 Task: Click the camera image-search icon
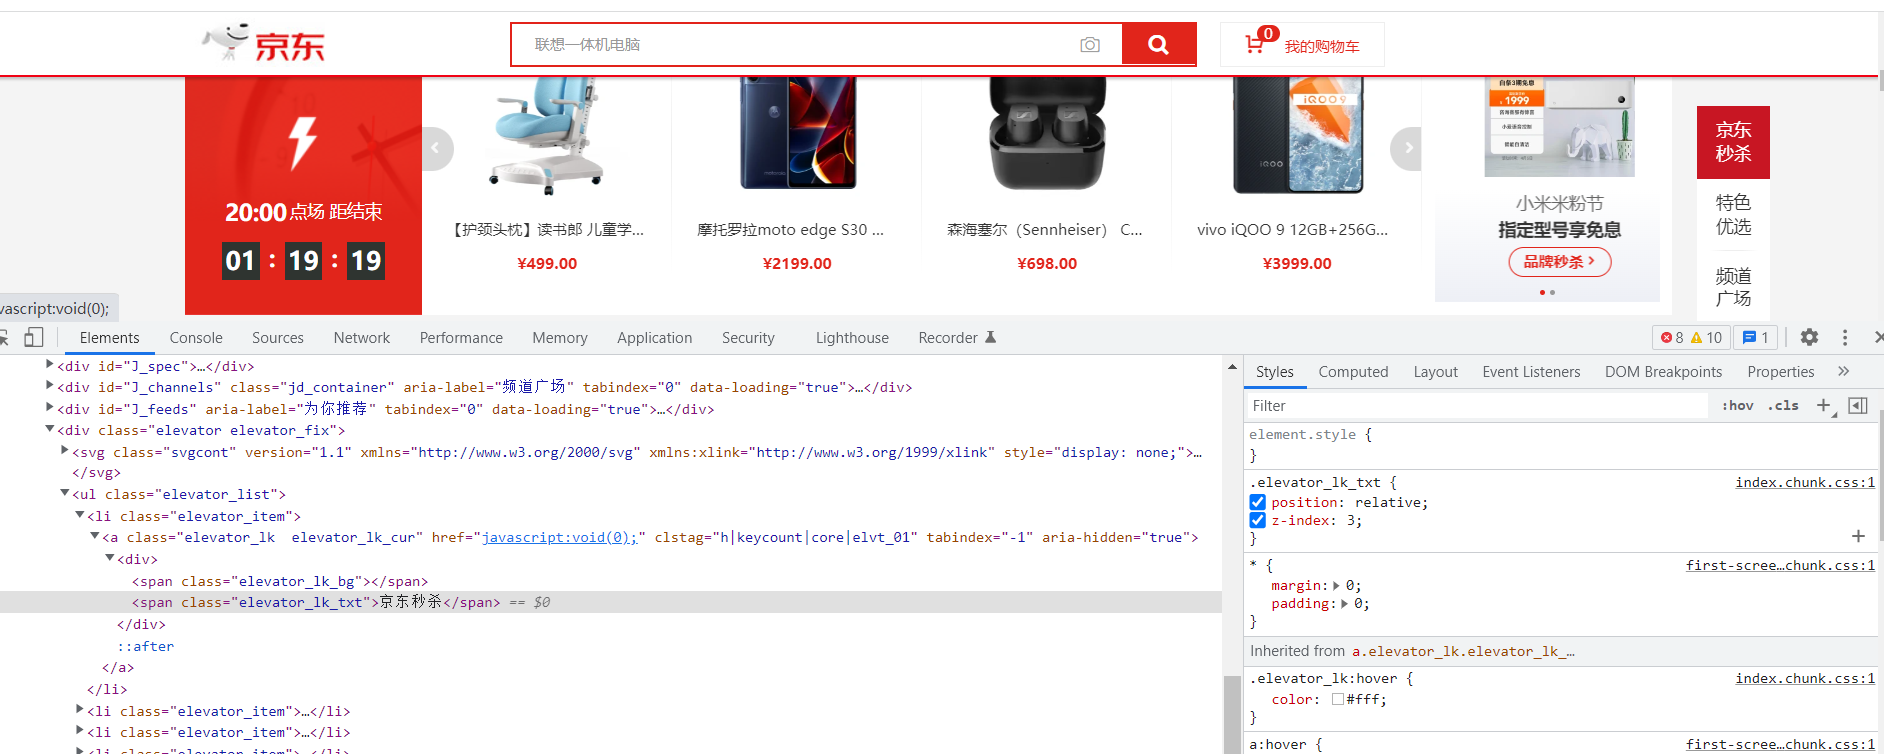[1090, 45]
